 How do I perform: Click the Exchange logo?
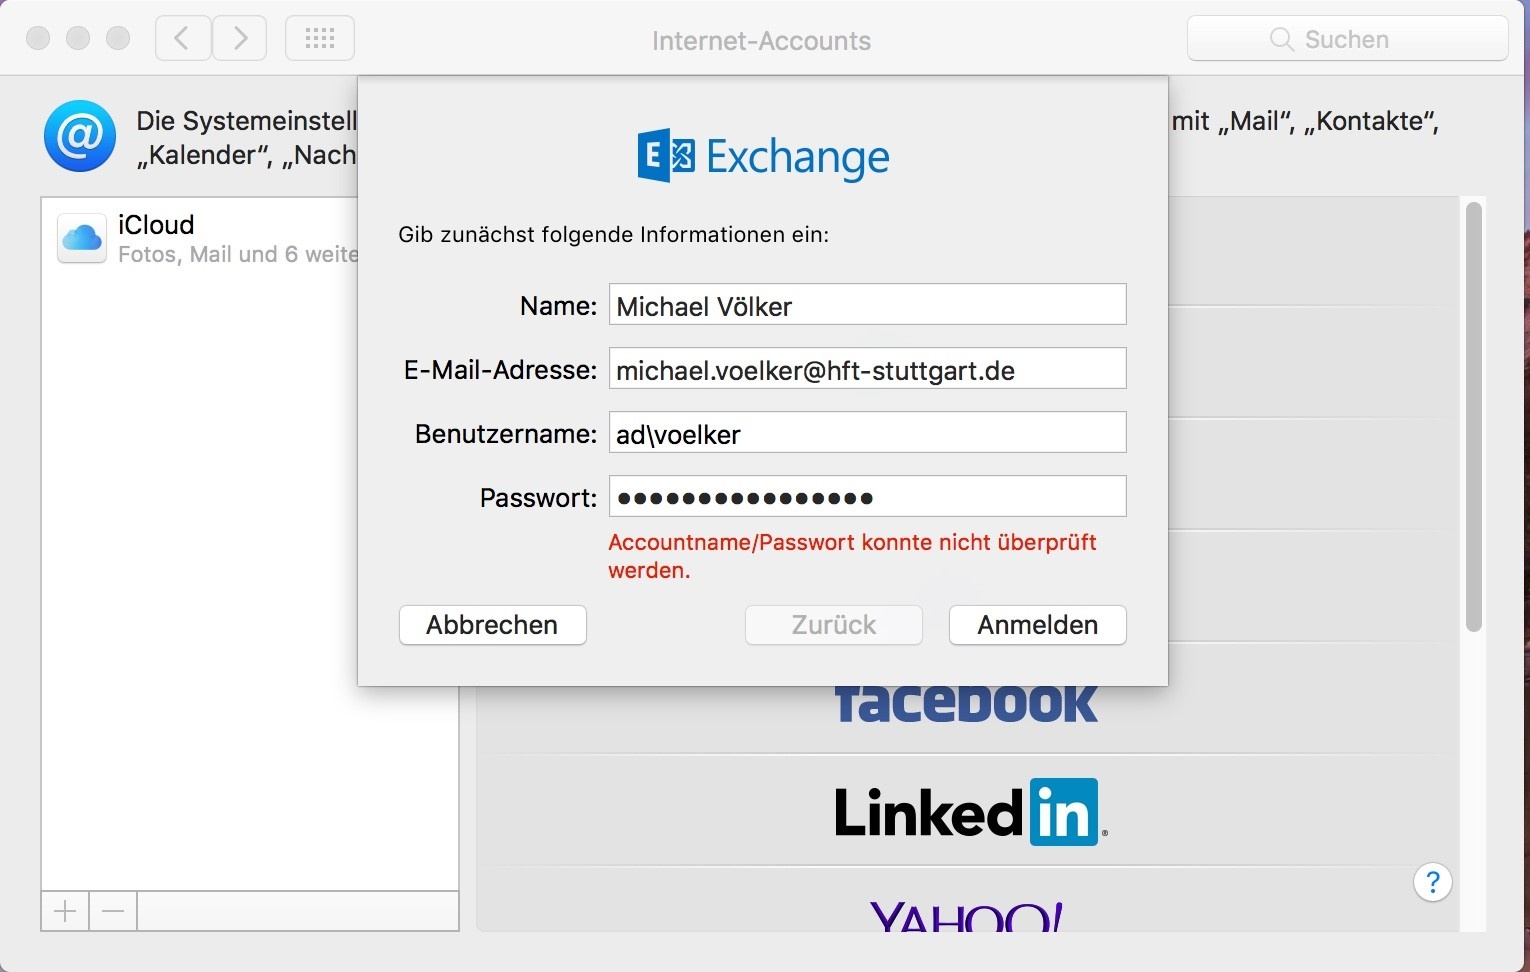pos(763,156)
